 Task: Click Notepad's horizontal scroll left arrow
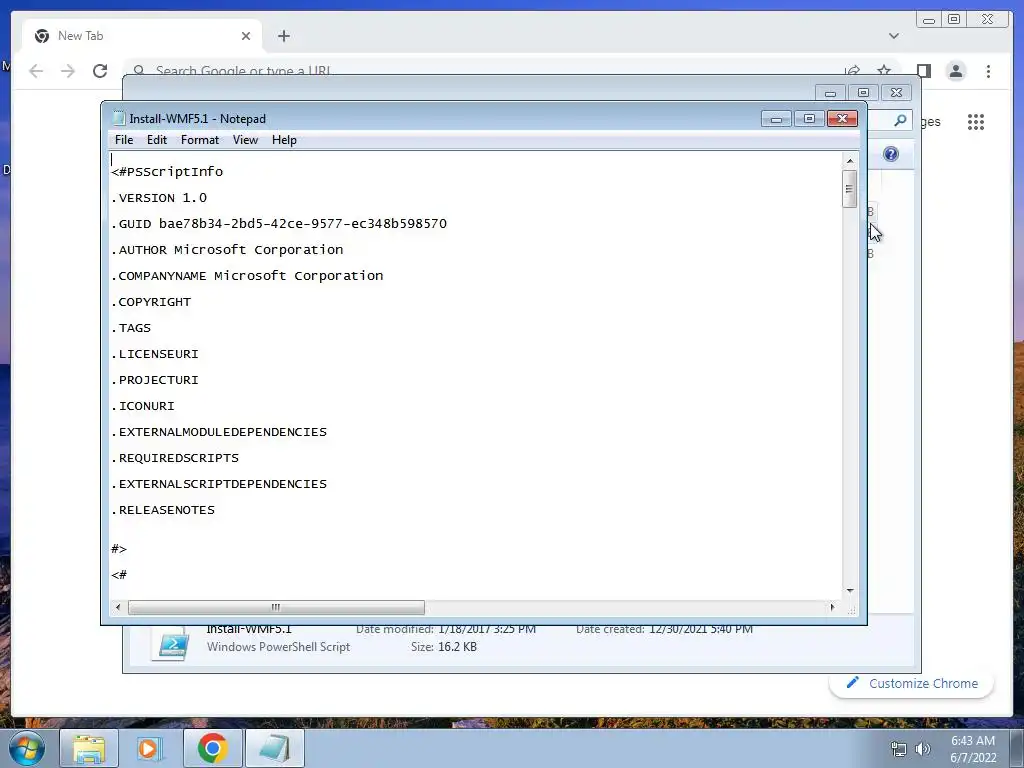point(118,607)
